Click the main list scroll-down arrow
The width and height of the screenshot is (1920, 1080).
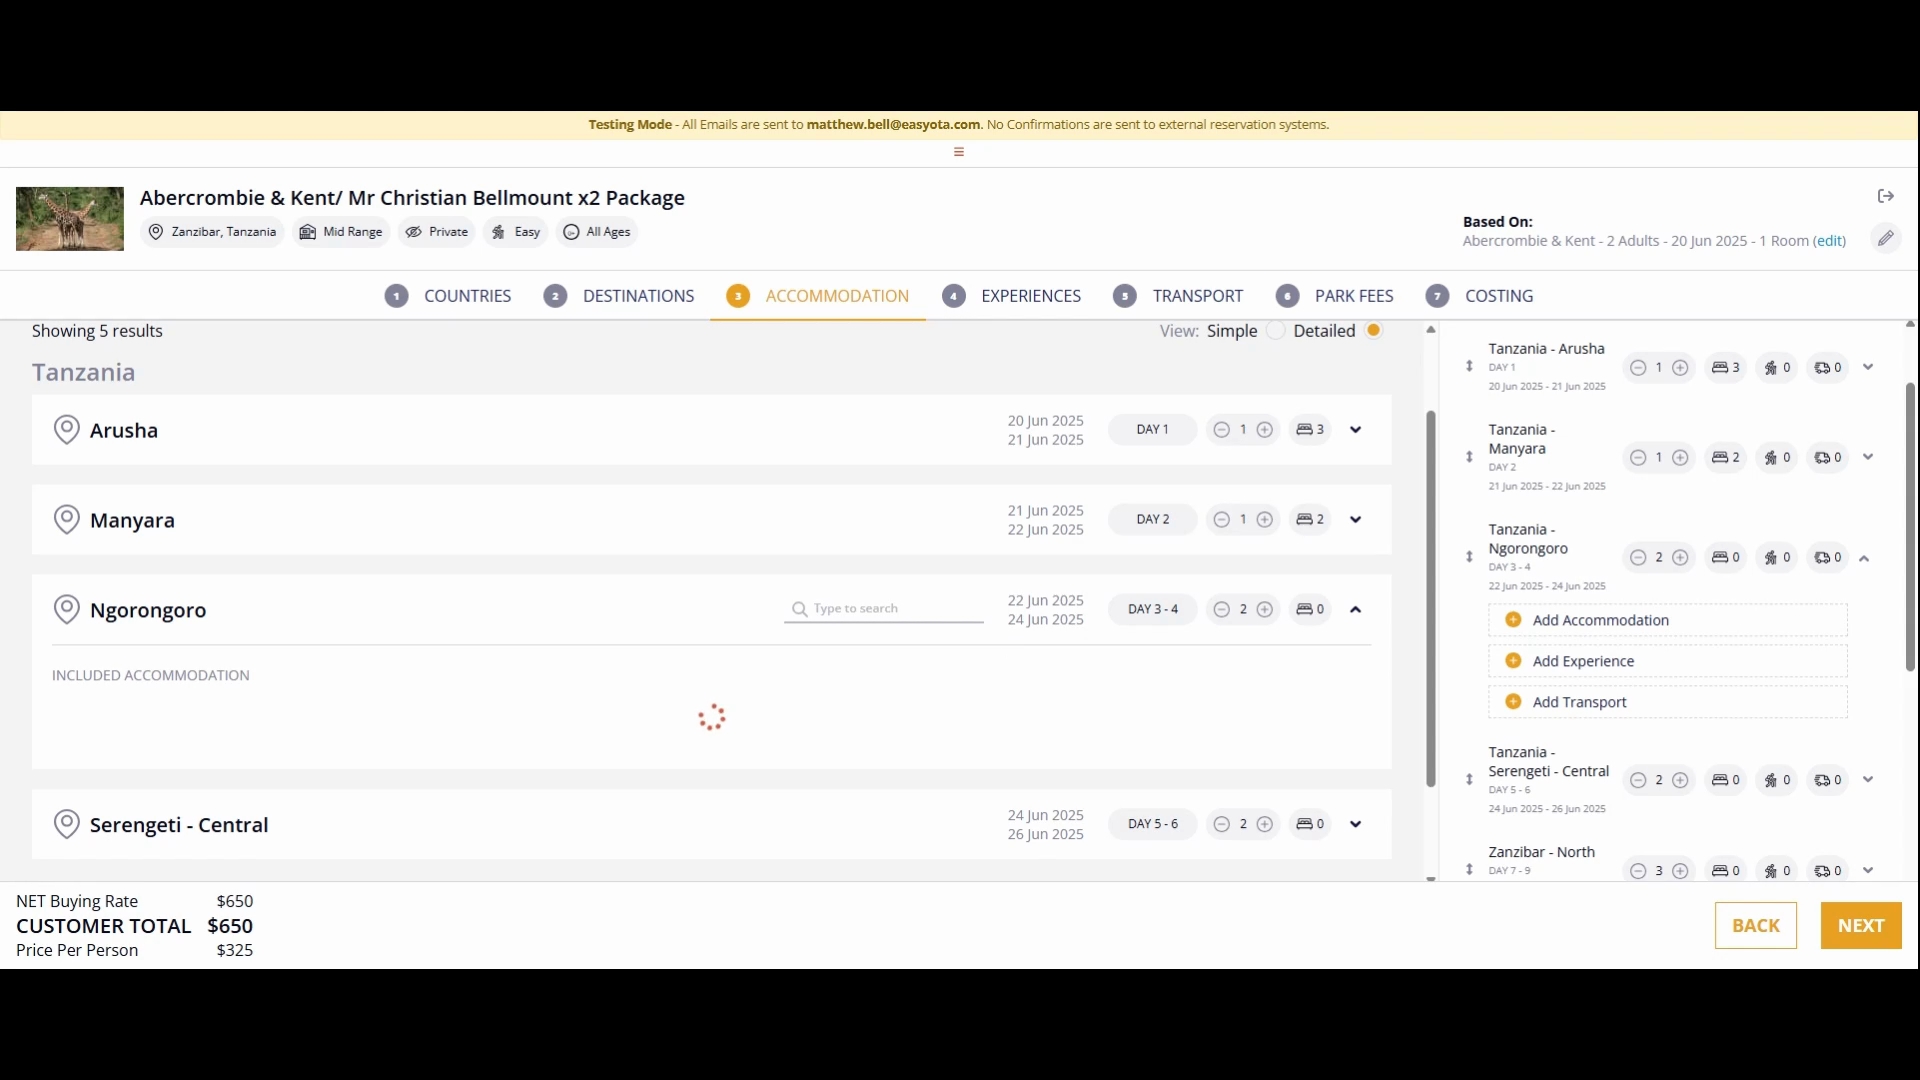tap(1431, 879)
